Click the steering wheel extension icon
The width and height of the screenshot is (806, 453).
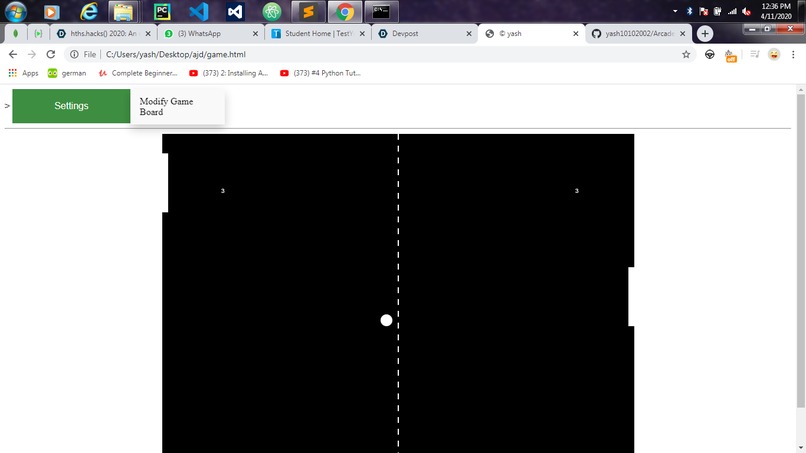(x=709, y=54)
